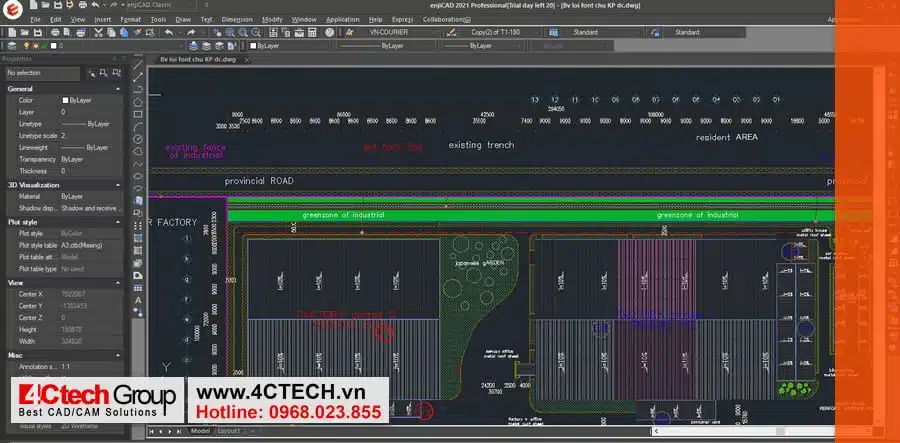The height and width of the screenshot is (443, 900).
Task: Close the Bv loi font chu KP dc.dwg tab
Action: coord(247,60)
